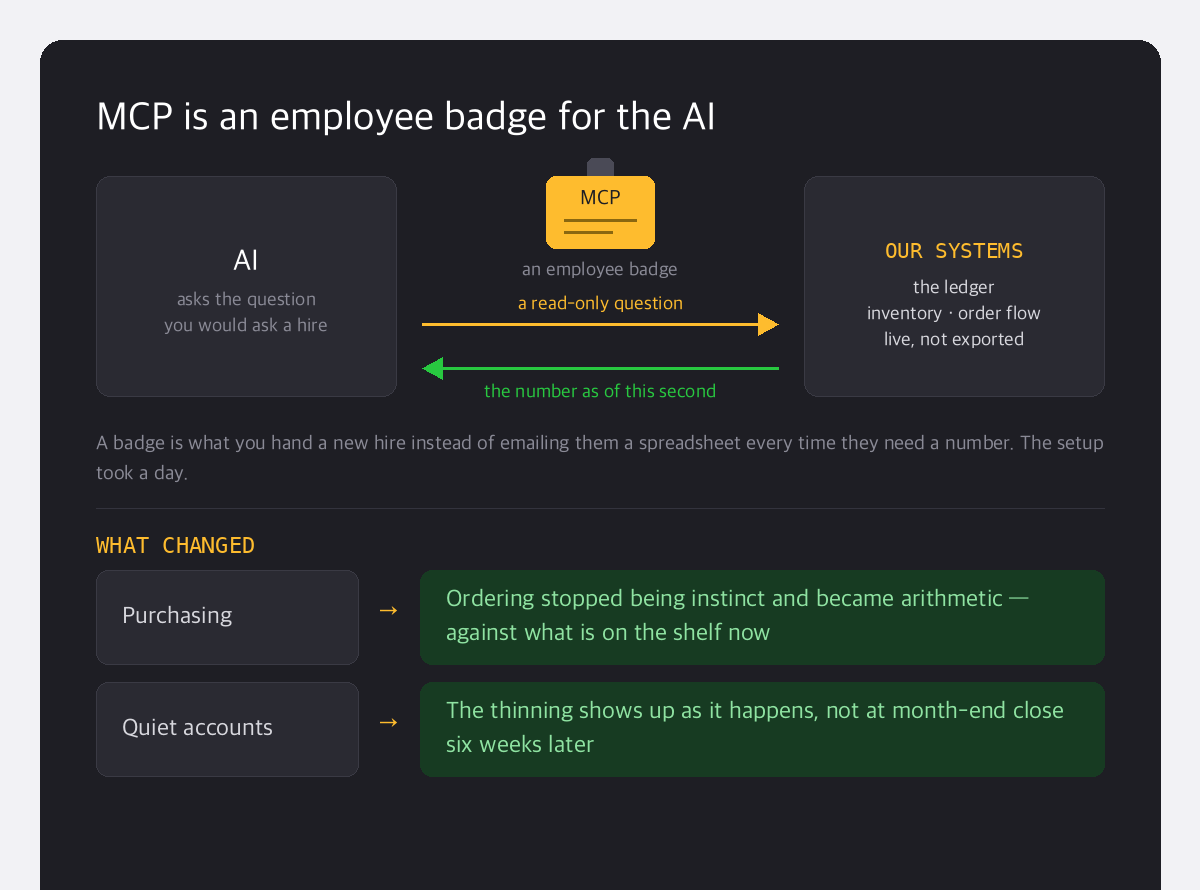This screenshot has width=1200, height=890.
Task: Click 'inventory · order flow' text
Action: (954, 313)
